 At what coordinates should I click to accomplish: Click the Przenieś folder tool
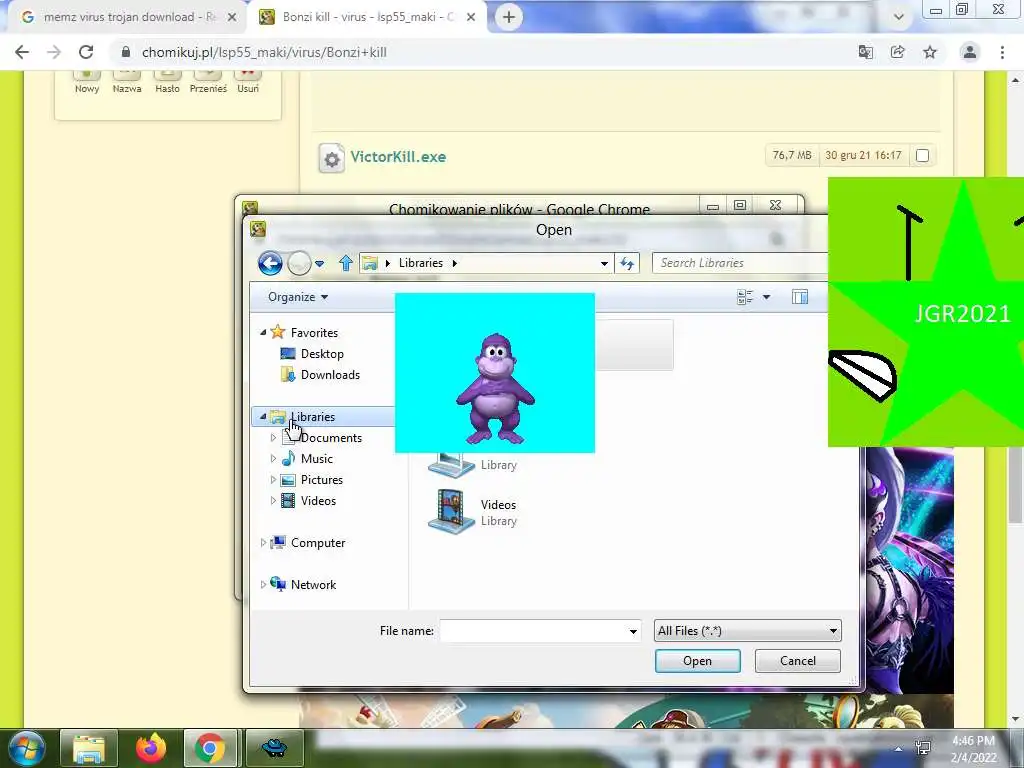(x=208, y=83)
